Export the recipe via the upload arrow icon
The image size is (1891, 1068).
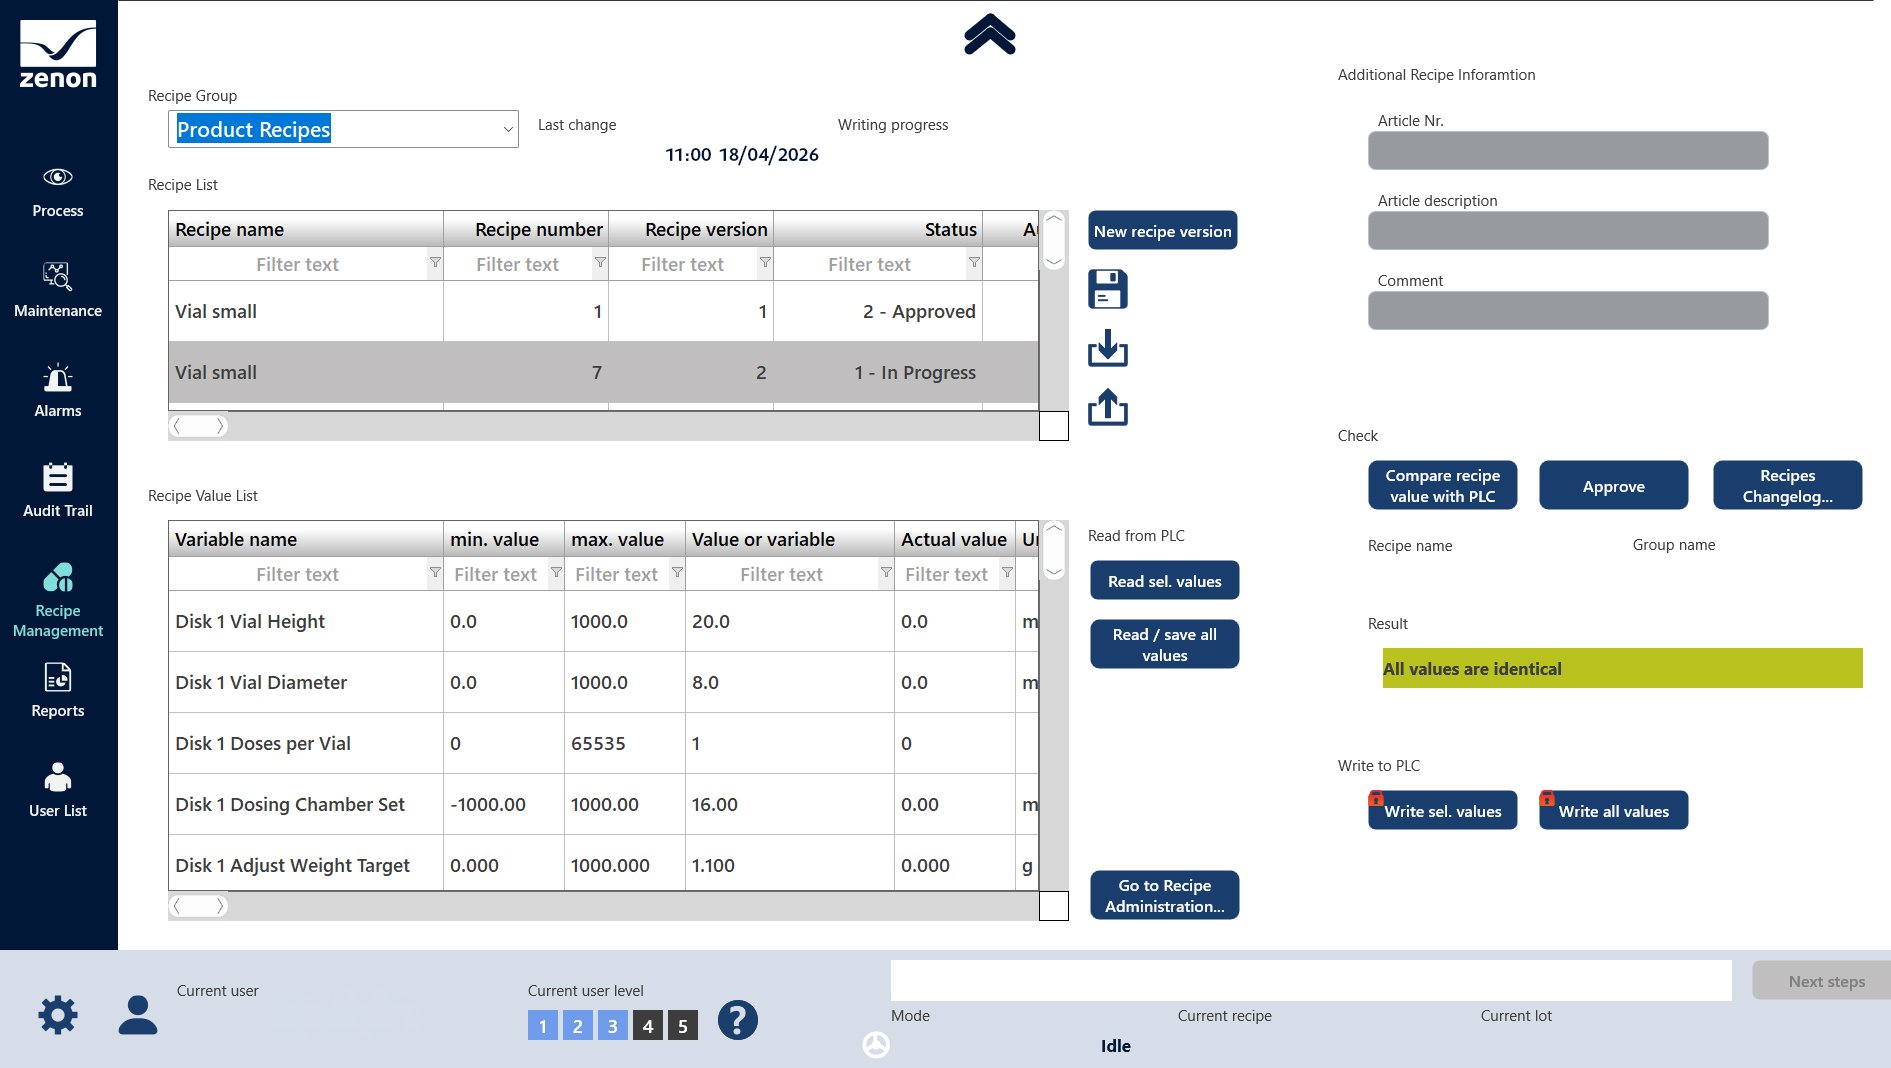(x=1108, y=408)
